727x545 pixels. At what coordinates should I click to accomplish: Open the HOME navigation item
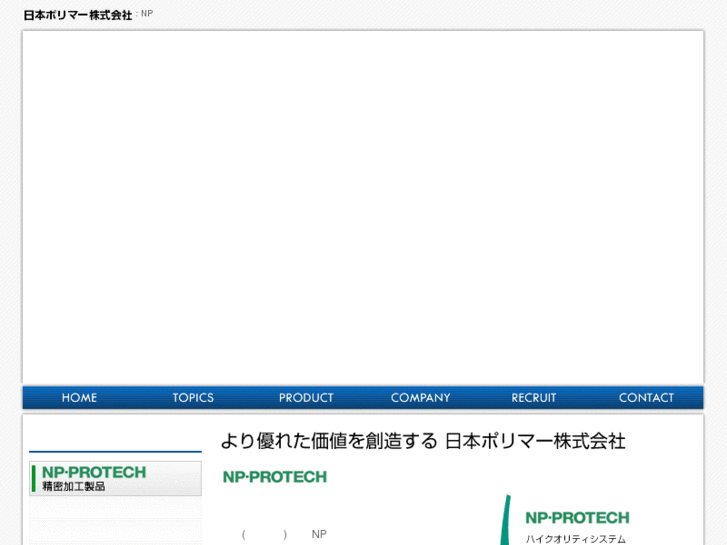[79, 398]
